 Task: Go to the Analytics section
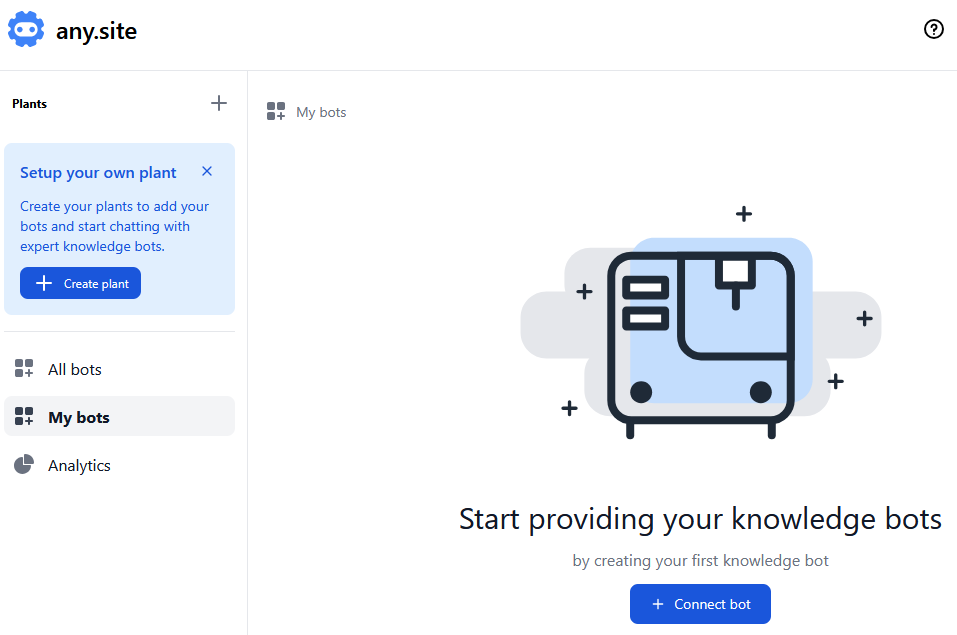click(79, 465)
